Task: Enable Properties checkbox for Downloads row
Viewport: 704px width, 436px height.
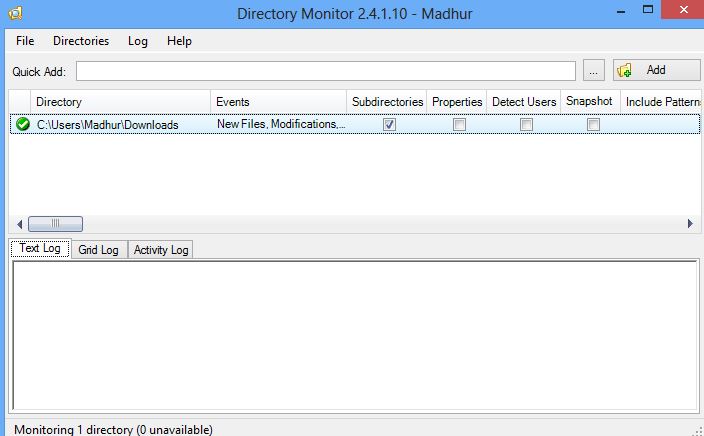Action: tap(459, 124)
